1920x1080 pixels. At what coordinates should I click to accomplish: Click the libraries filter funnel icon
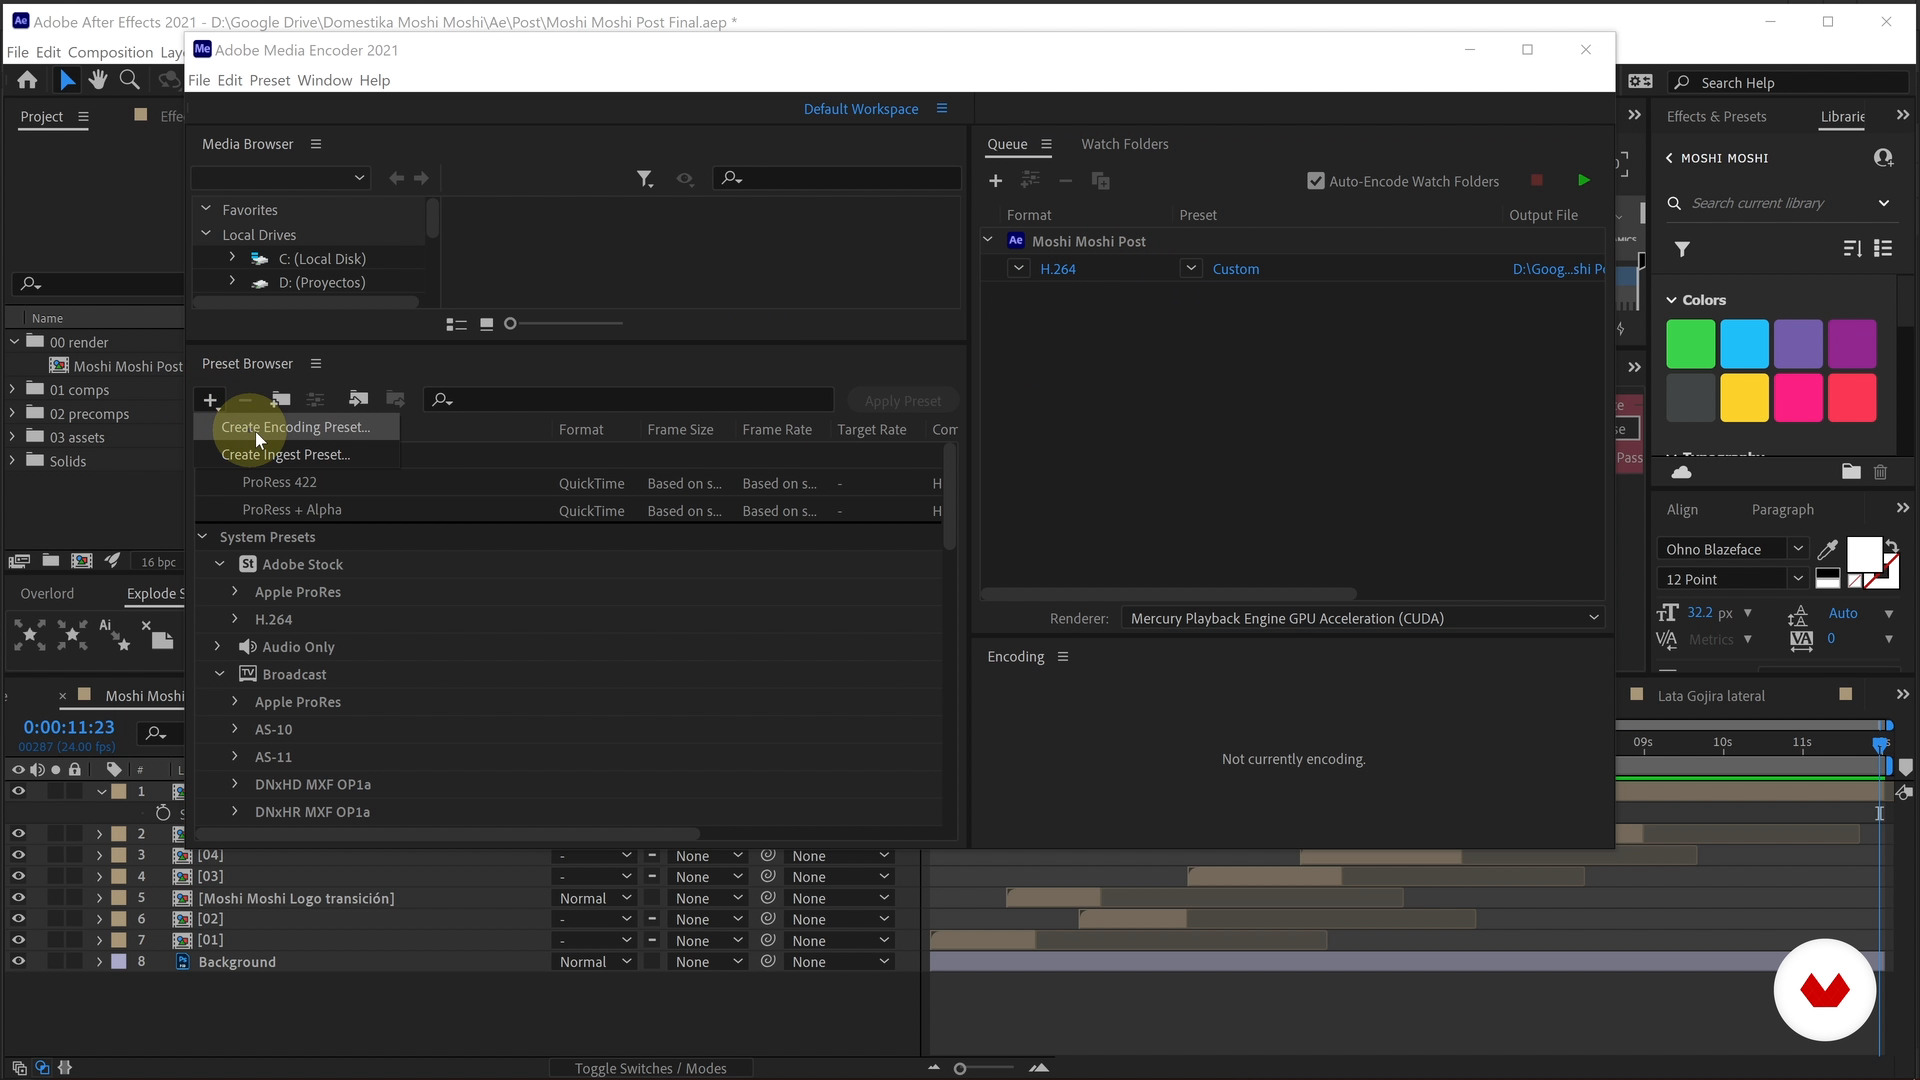[1682, 249]
